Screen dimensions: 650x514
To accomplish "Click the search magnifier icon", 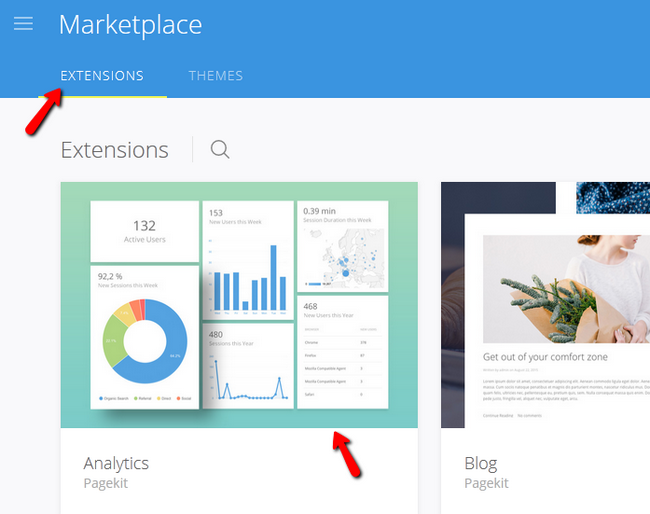I will coord(220,150).
